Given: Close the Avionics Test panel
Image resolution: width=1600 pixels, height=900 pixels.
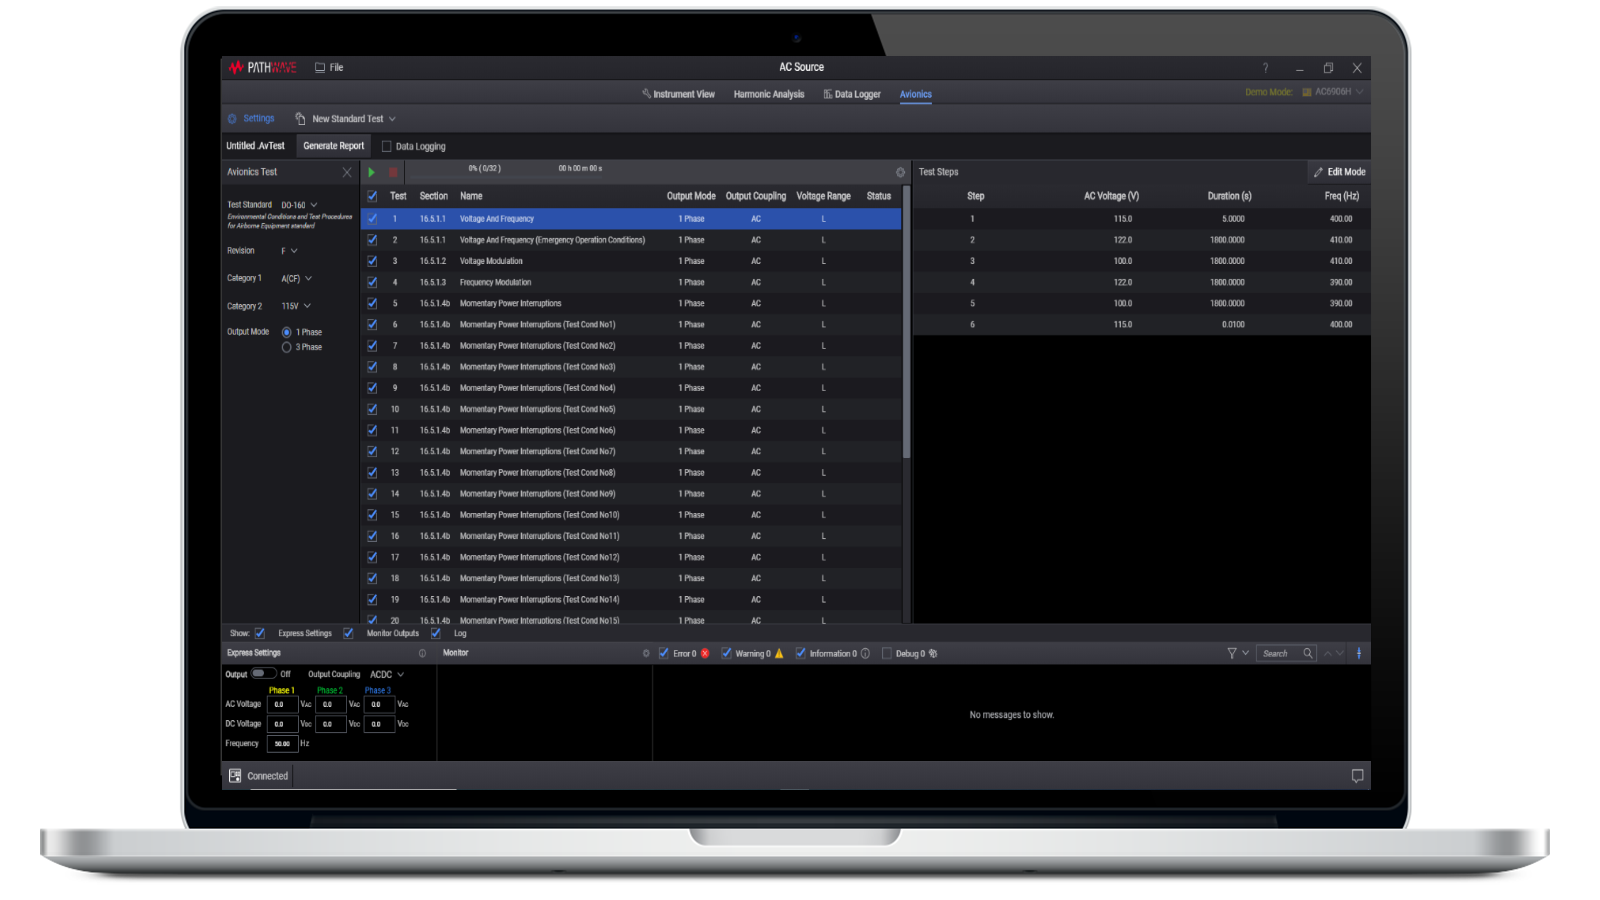Looking at the screenshot, I should point(347,172).
